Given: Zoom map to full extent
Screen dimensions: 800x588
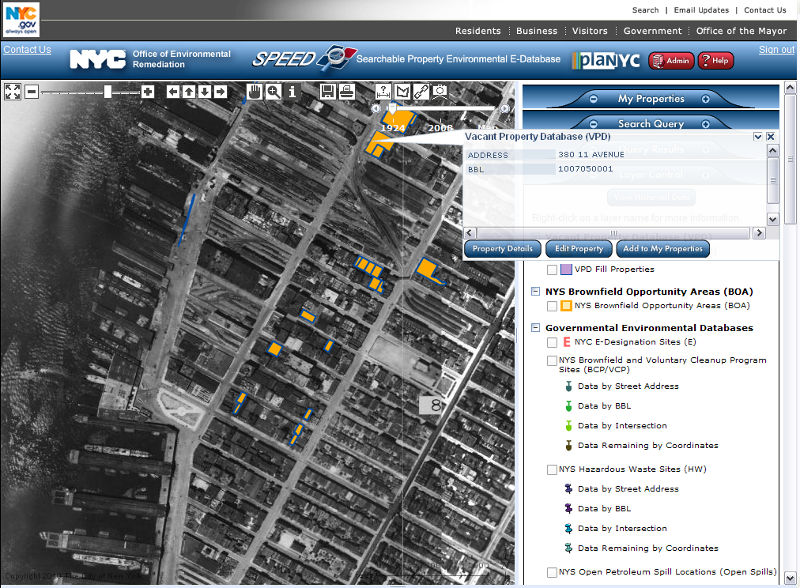Looking at the screenshot, I should [13, 92].
